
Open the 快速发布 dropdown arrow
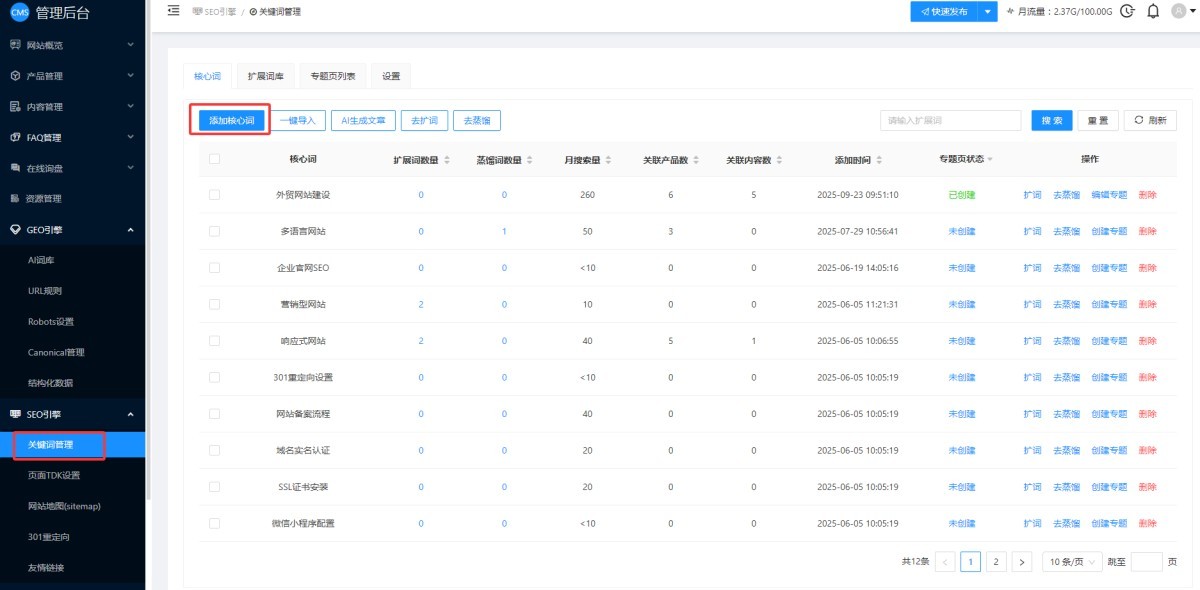click(x=988, y=12)
